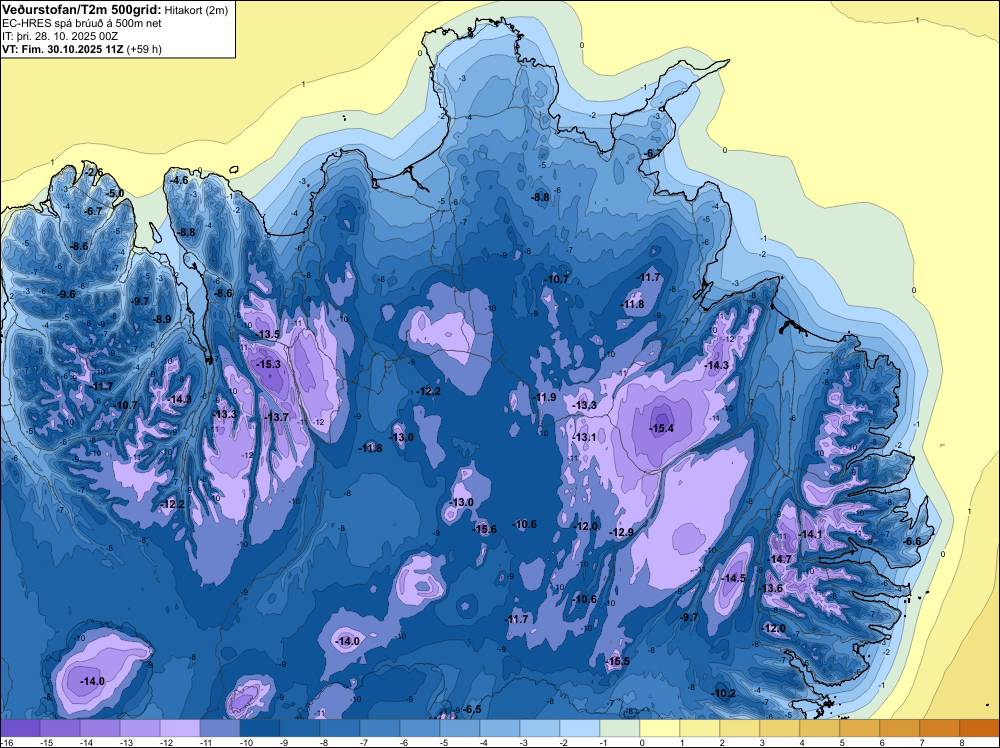The image size is (1000, 748).
Task: Select the -15.5 temperature value
Action: tap(617, 661)
